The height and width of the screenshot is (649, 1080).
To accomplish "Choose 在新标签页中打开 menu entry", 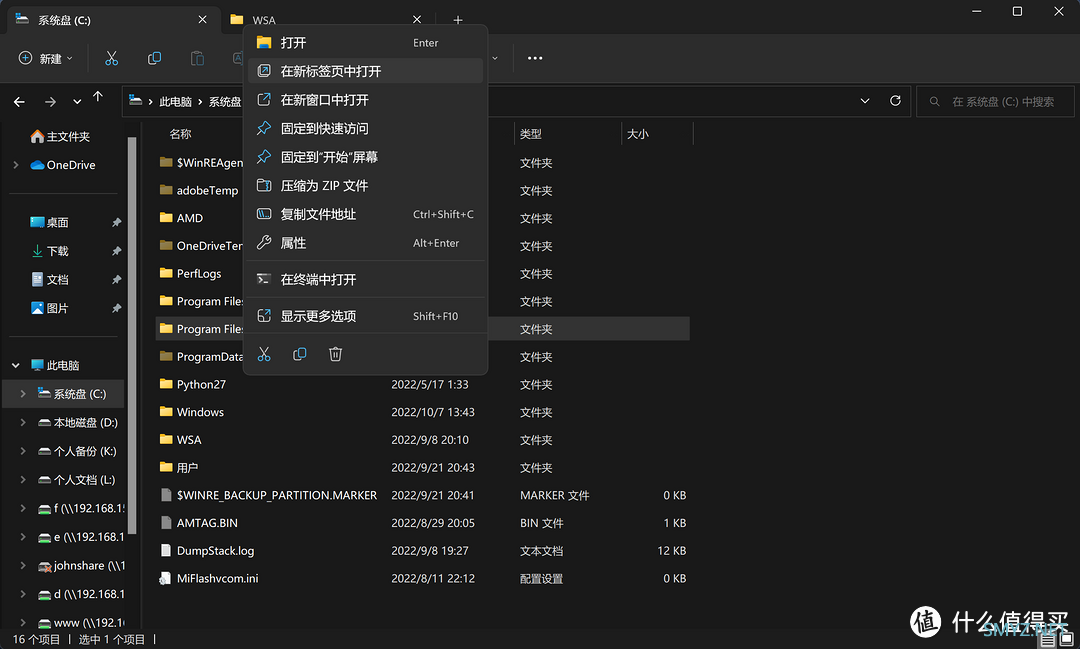I will tap(365, 71).
